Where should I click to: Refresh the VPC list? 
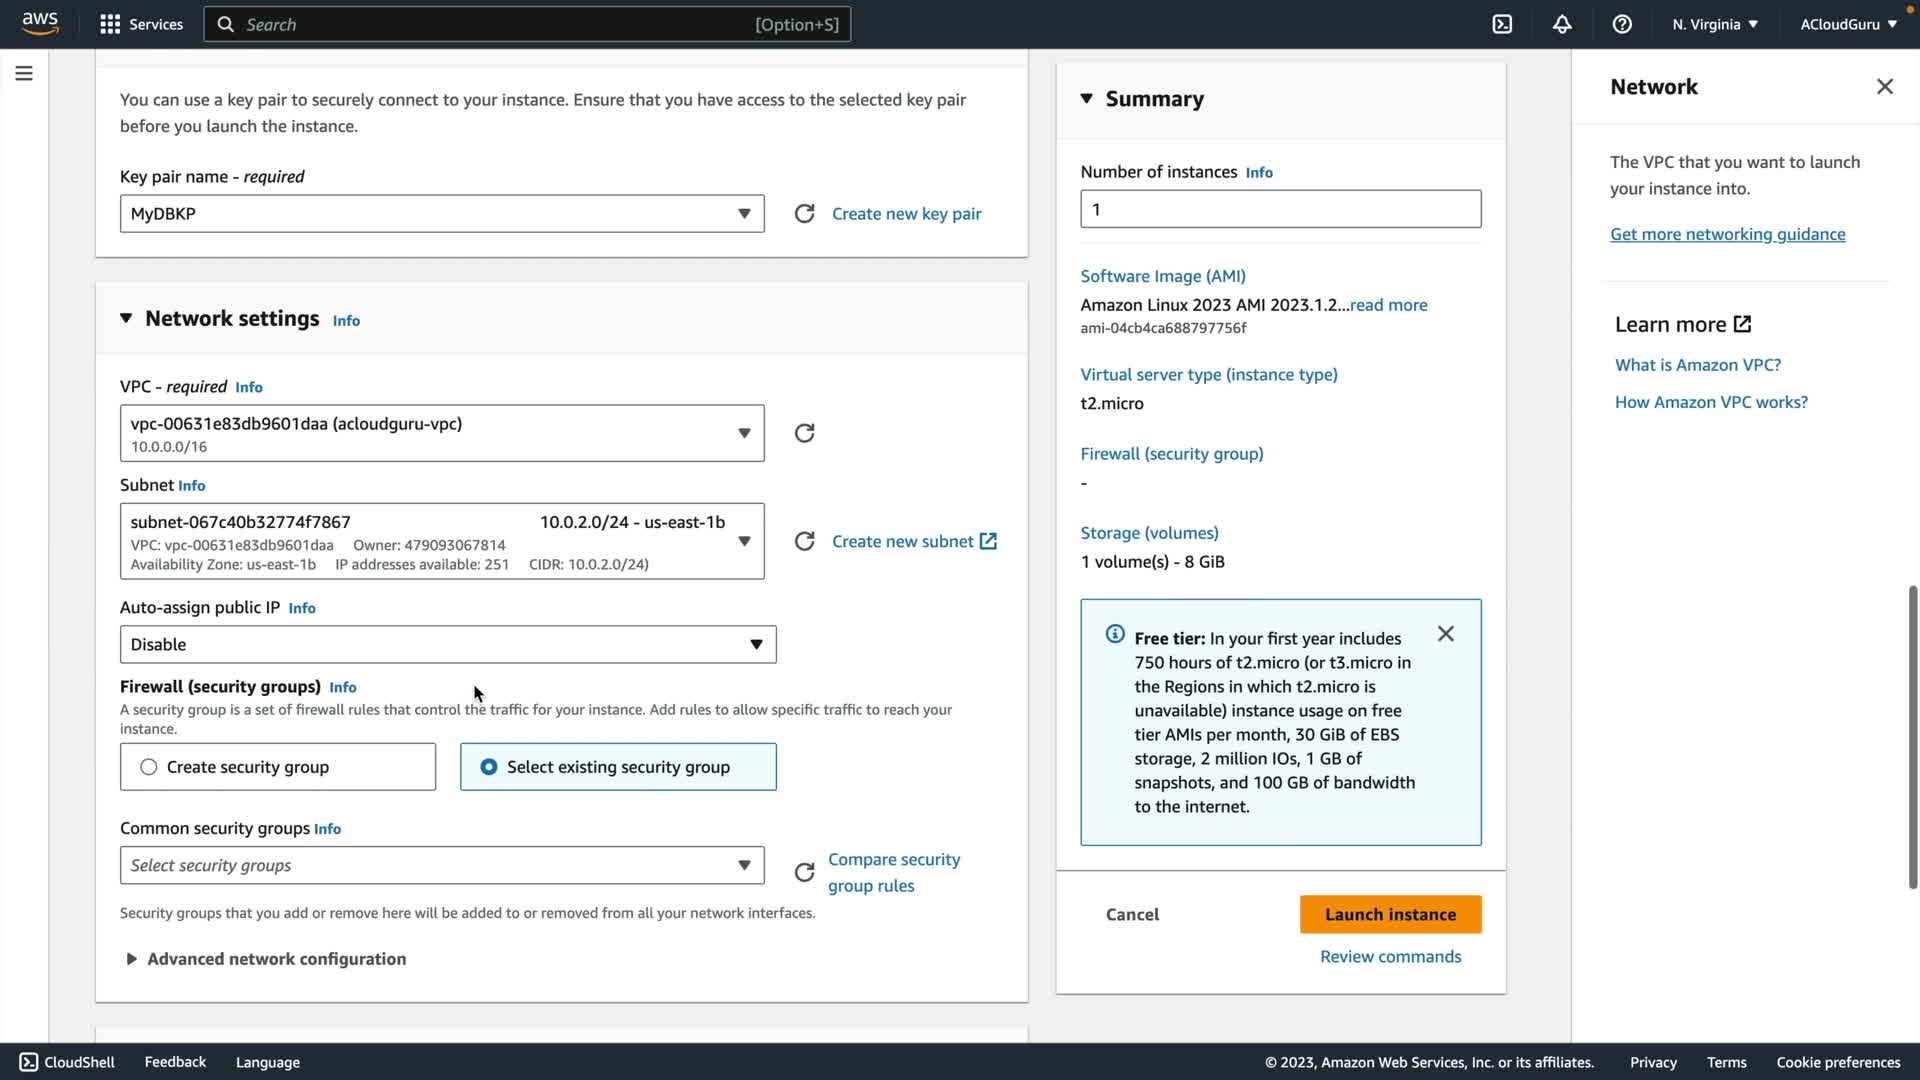click(804, 433)
